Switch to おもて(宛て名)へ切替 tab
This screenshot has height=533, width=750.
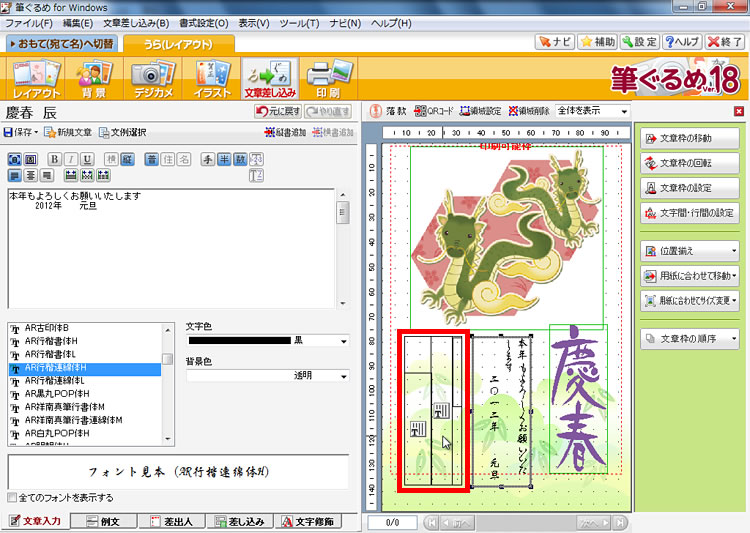pos(62,44)
